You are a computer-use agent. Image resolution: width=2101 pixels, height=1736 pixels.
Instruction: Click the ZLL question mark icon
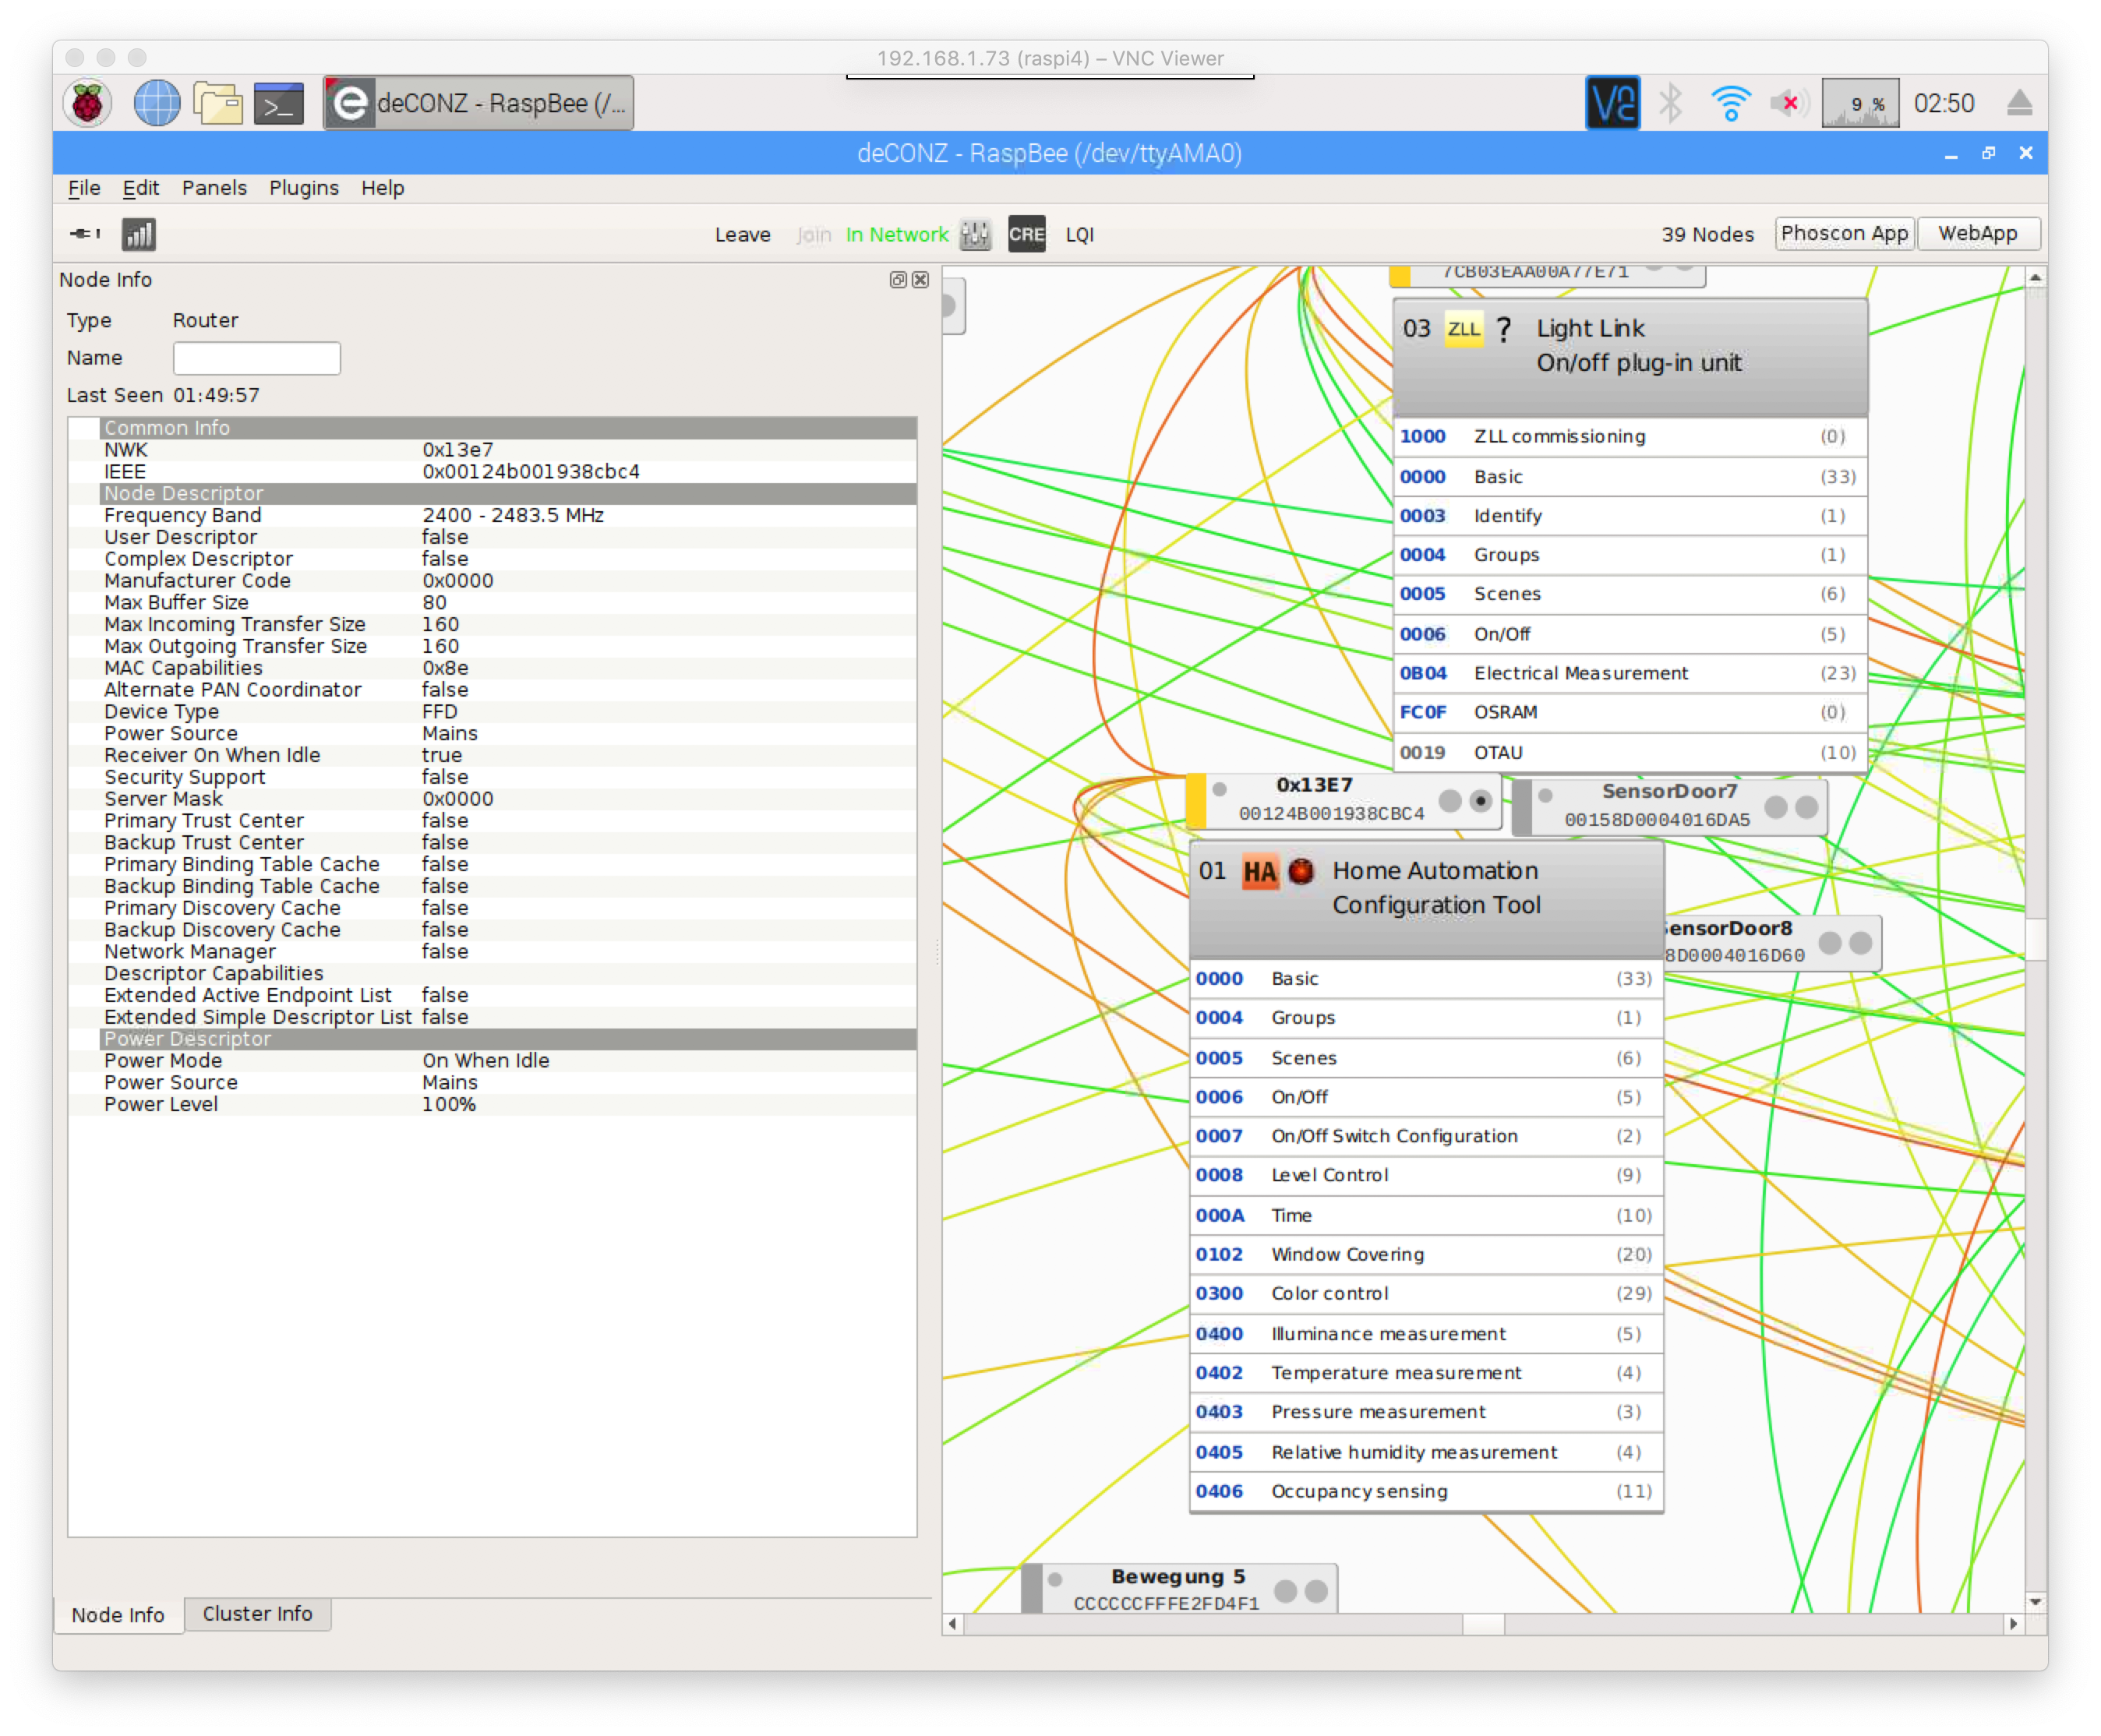[1503, 329]
